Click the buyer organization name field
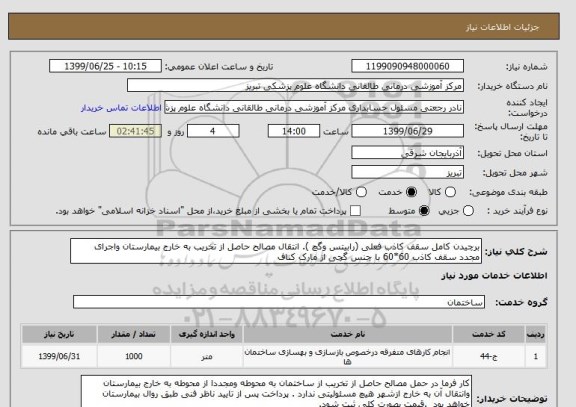Viewport: 576px width, 407px height. click(295, 86)
